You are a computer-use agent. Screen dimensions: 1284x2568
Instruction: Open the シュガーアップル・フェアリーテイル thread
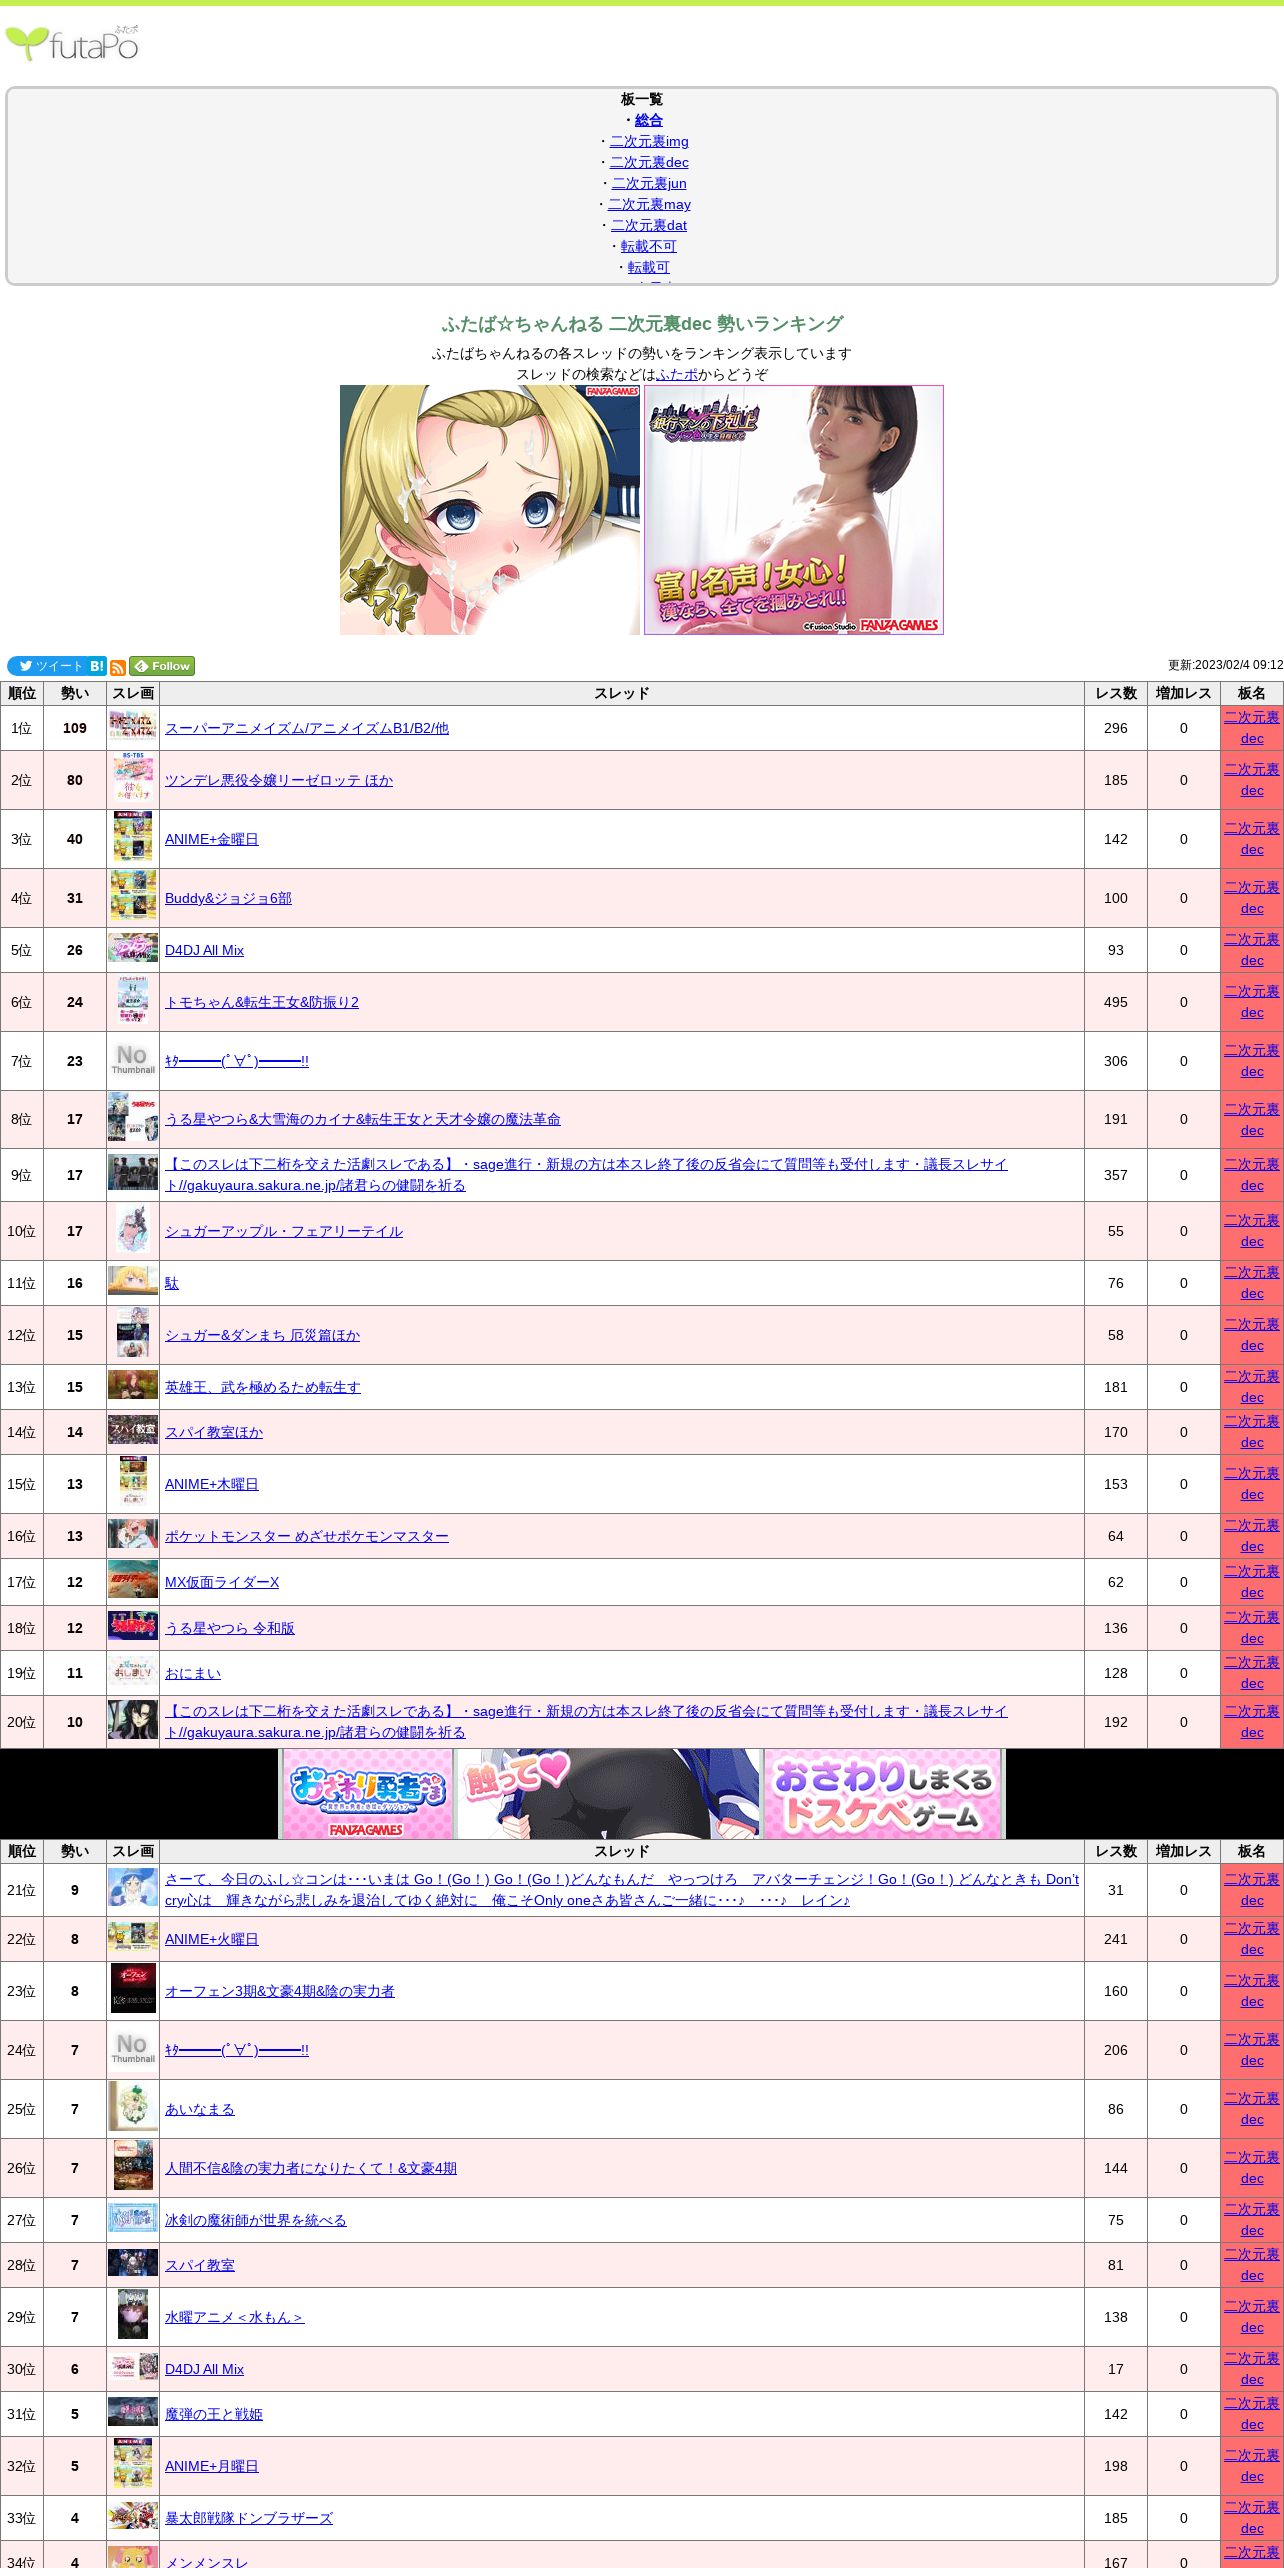(284, 1231)
